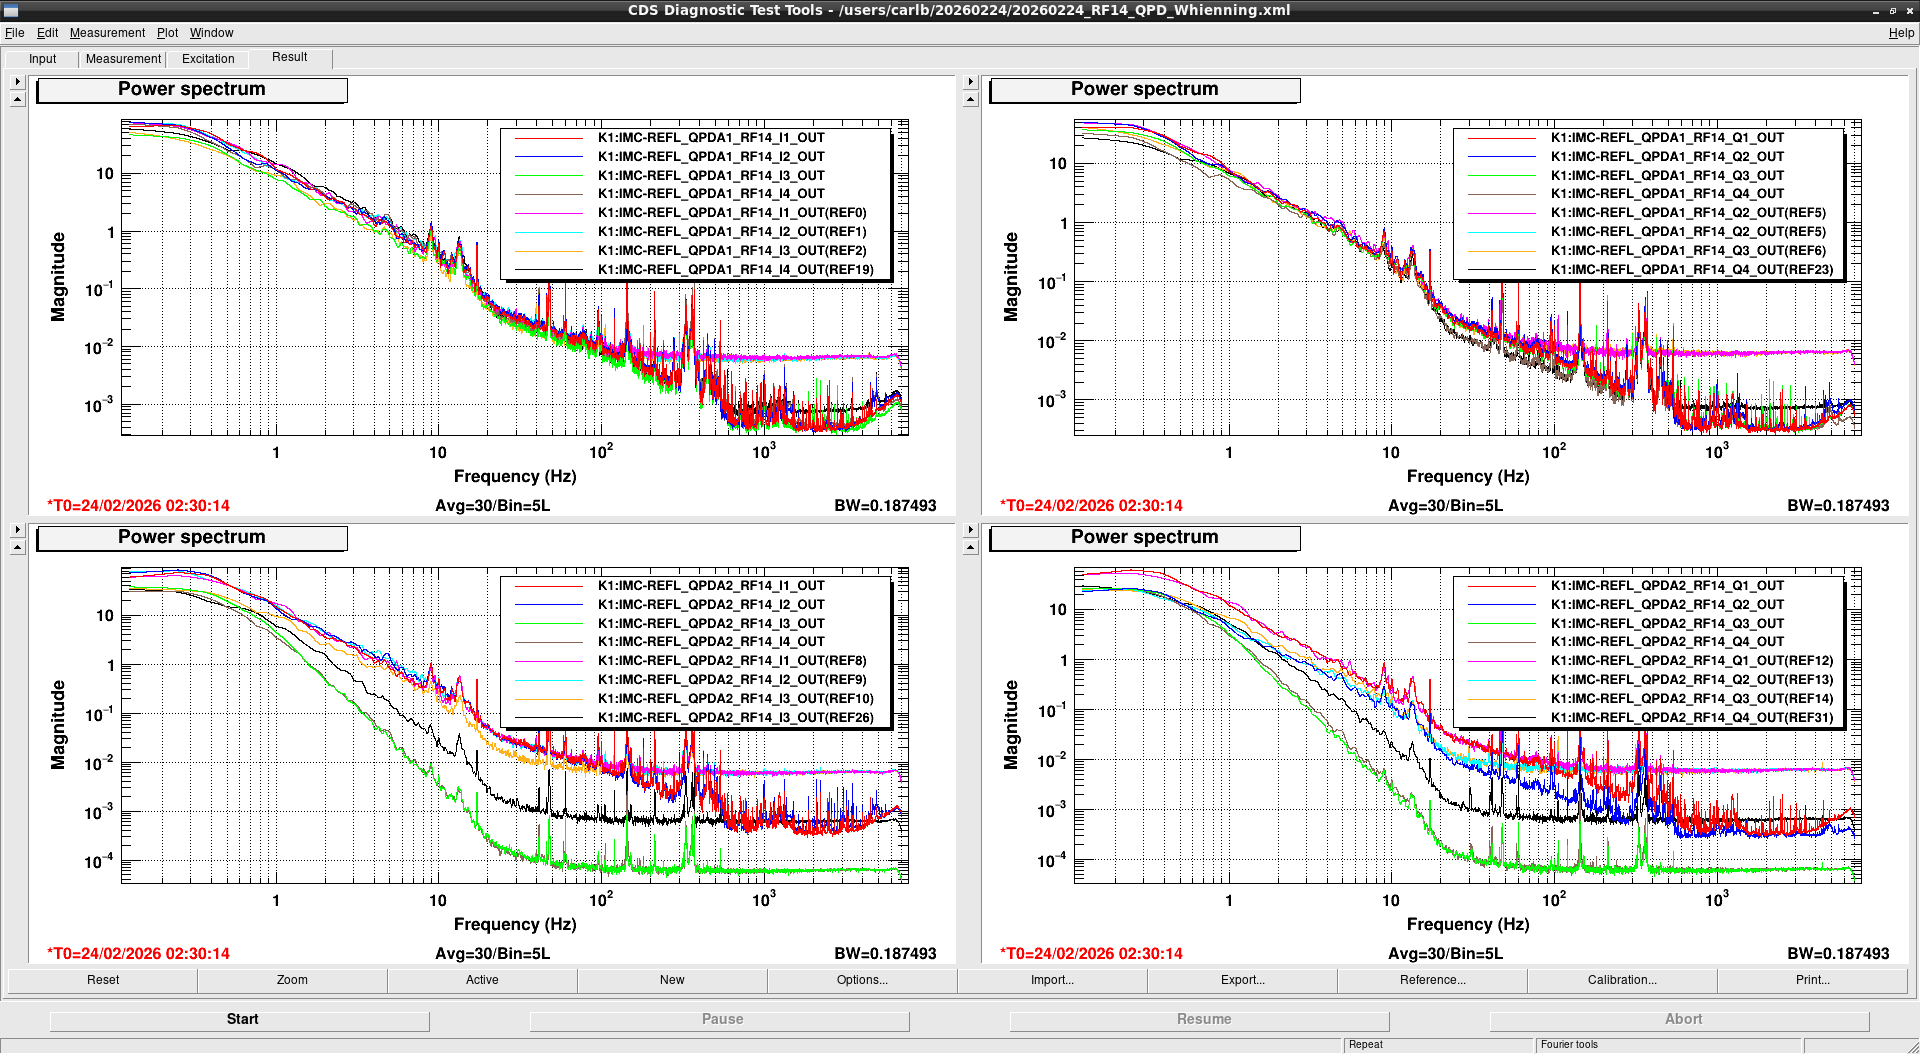Select the QPDA2 Q1 plot's Power spectrum title
This screenshot has height=1054, width=1920.
pyautogui.click(x=1145, y=538)
